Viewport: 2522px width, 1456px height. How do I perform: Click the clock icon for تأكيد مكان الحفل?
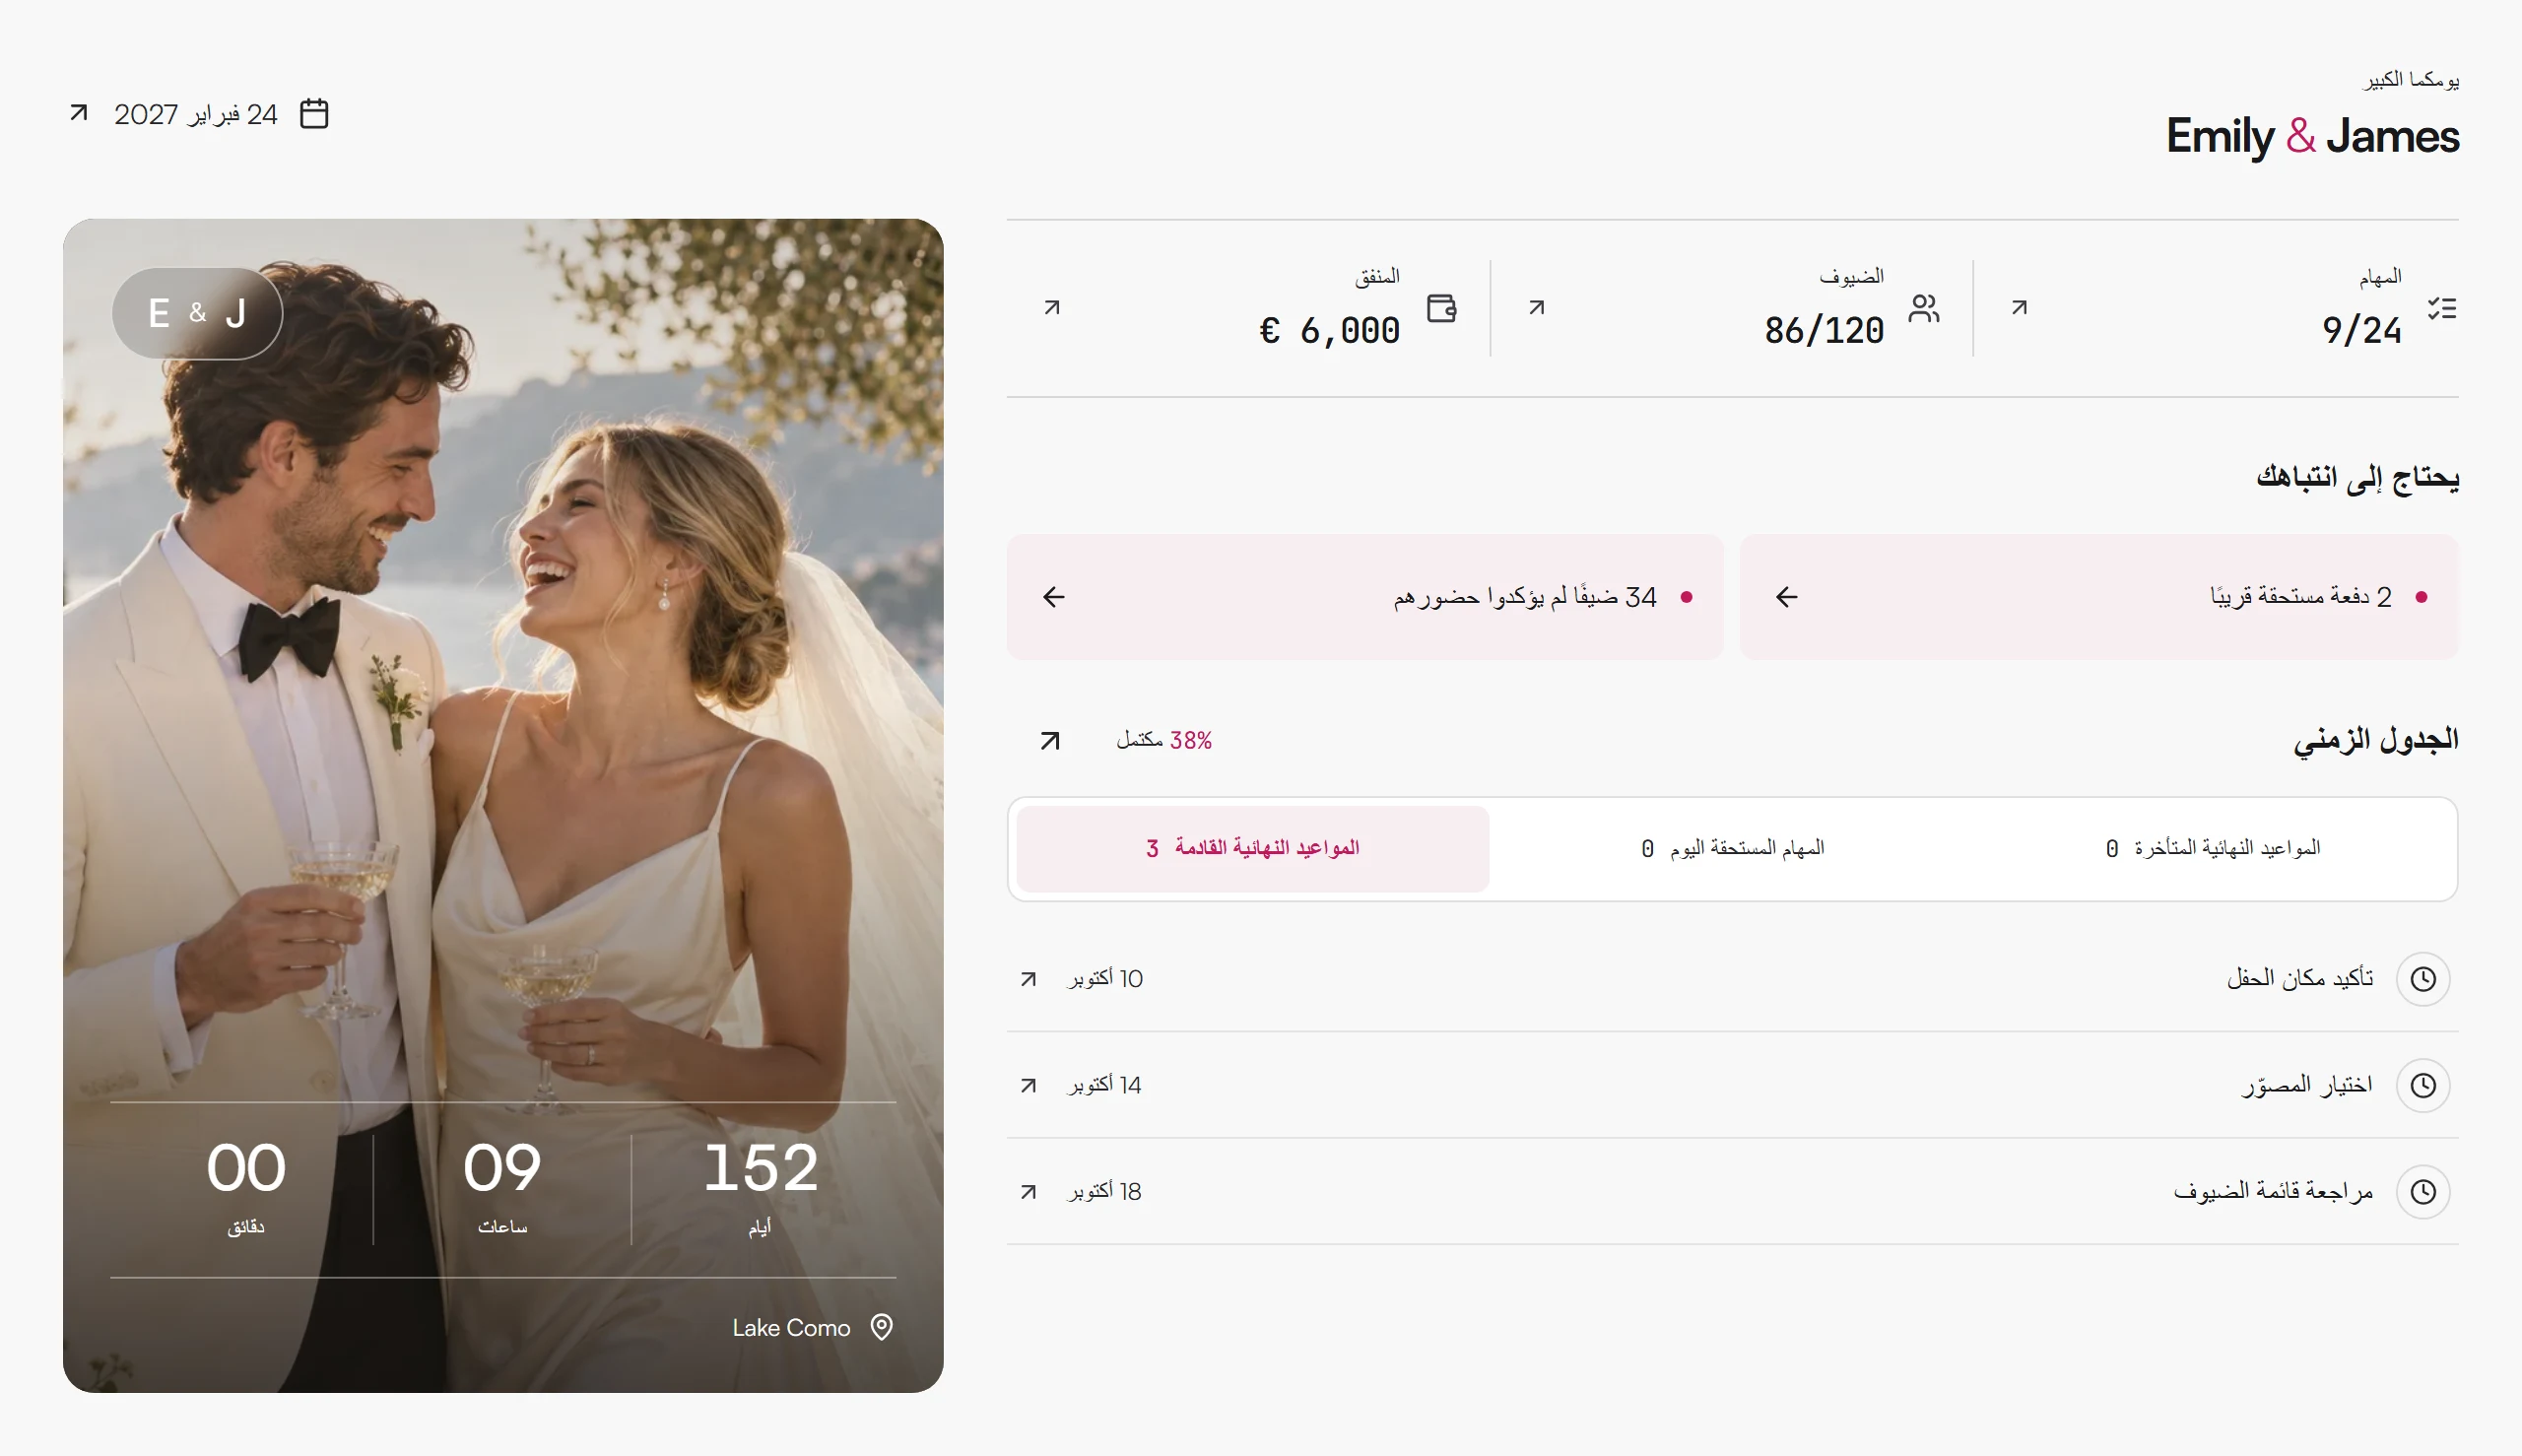[x=2423, y=978]
